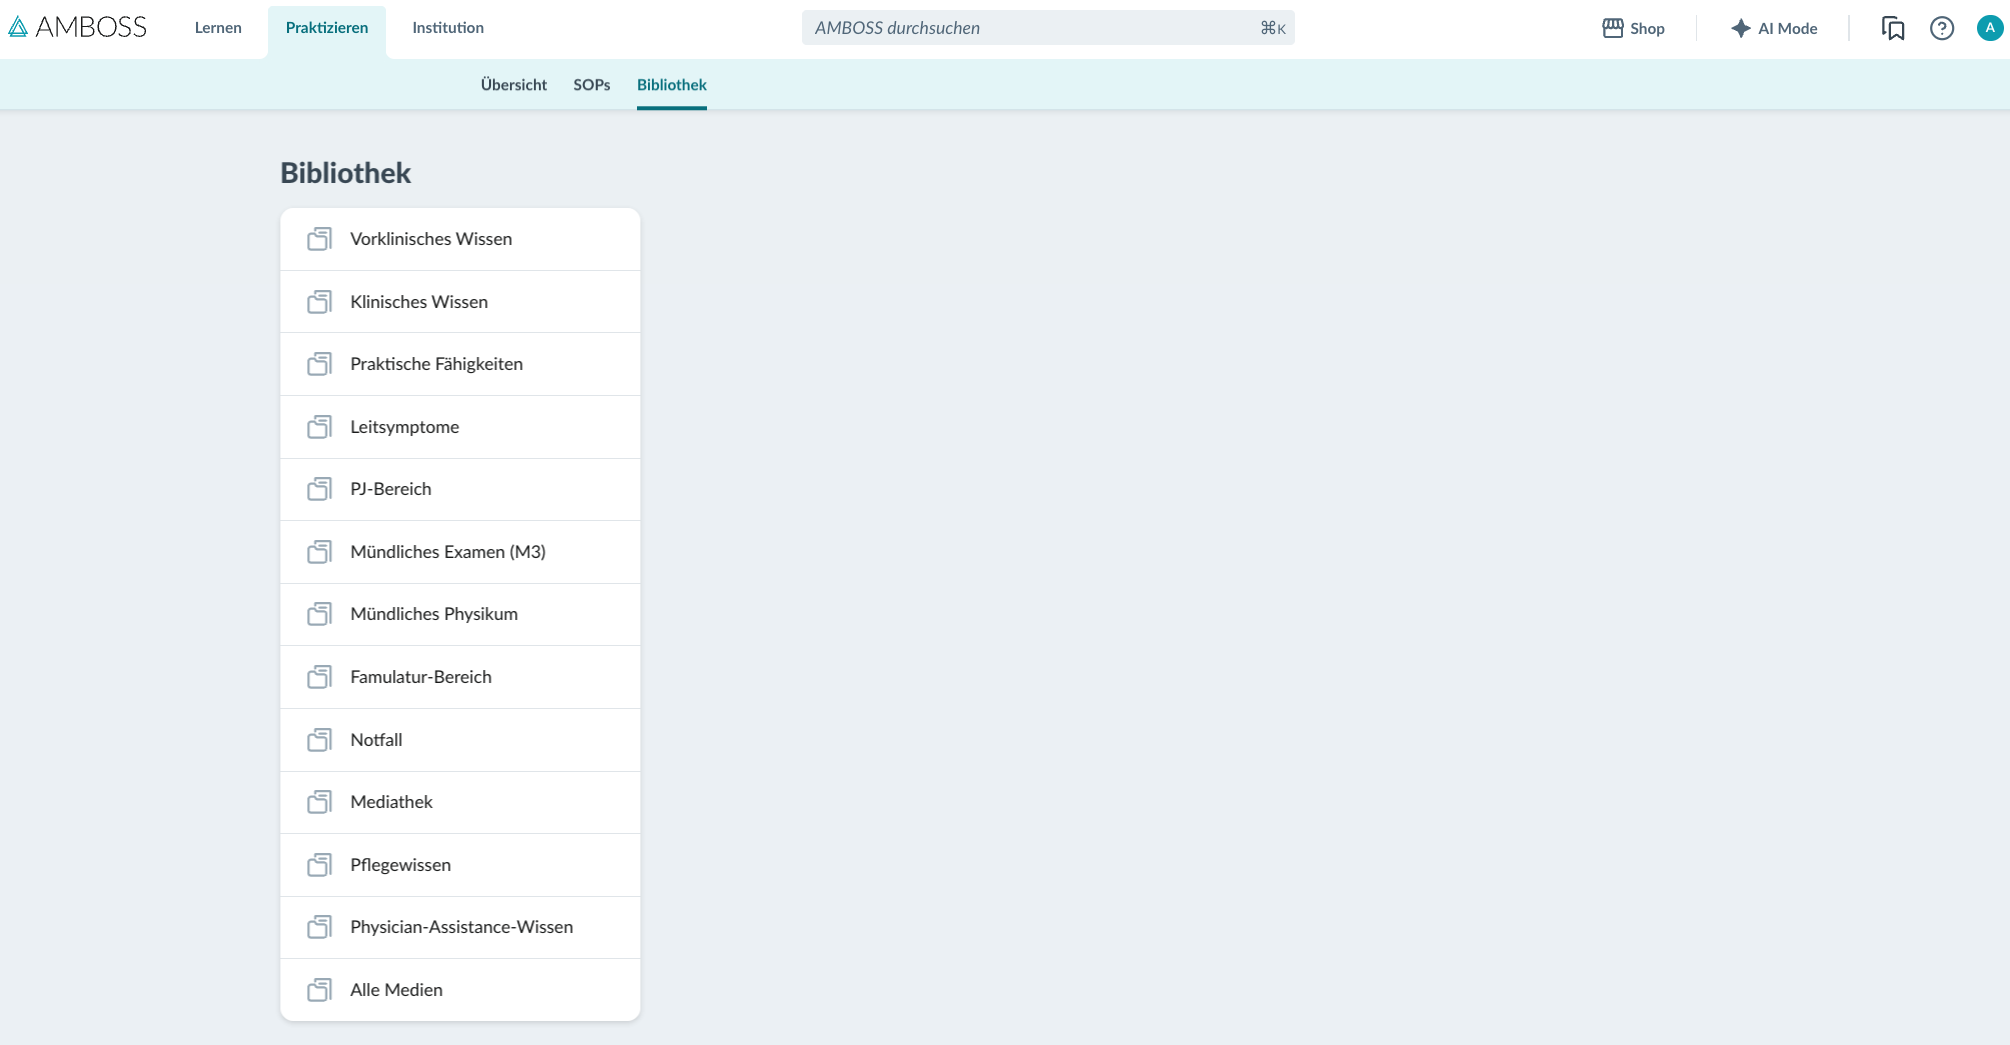Click the AMBOSS logo
This screenshot has width=2010, height=1045.
[77, 27]
